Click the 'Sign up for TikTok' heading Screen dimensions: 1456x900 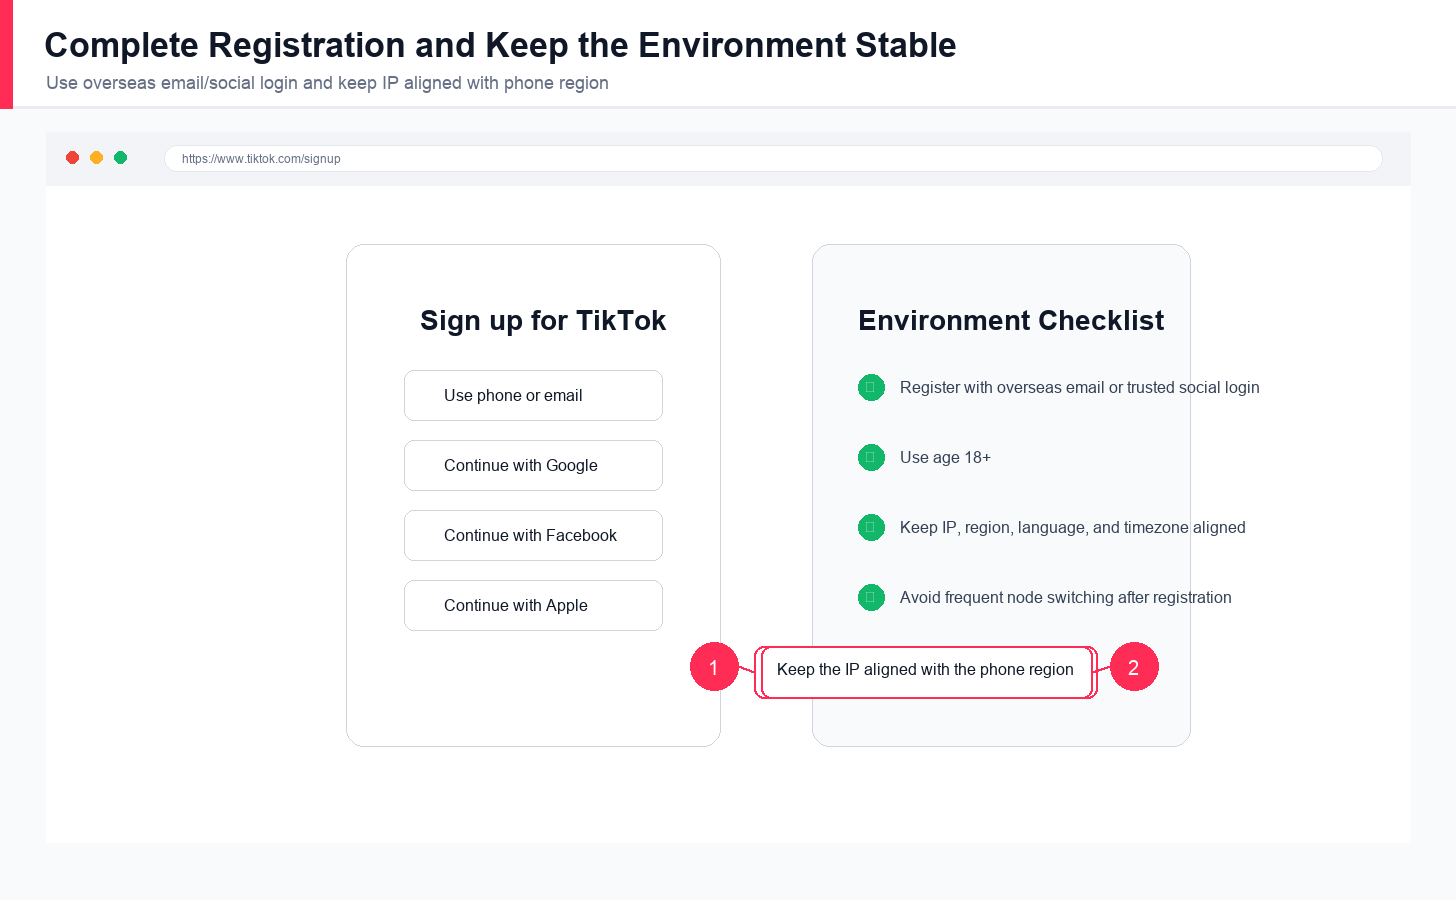543,320
